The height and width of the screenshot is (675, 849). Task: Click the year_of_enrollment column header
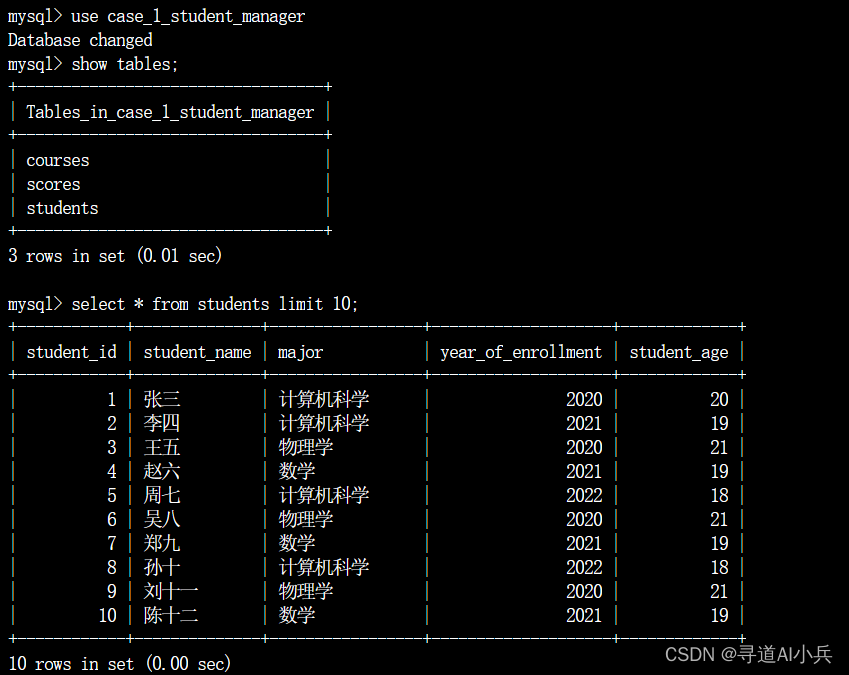pos(521,352)
